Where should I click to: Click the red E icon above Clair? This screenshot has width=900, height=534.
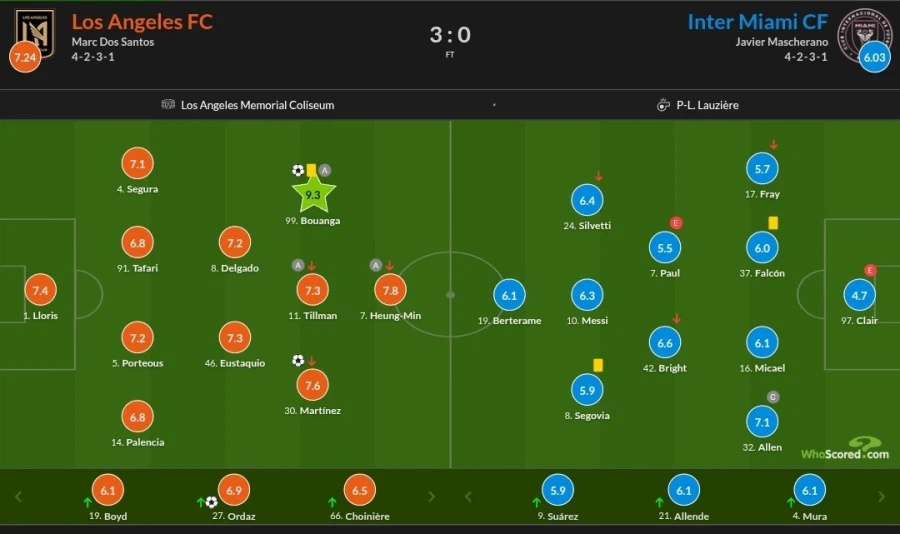tap(870, 270)
